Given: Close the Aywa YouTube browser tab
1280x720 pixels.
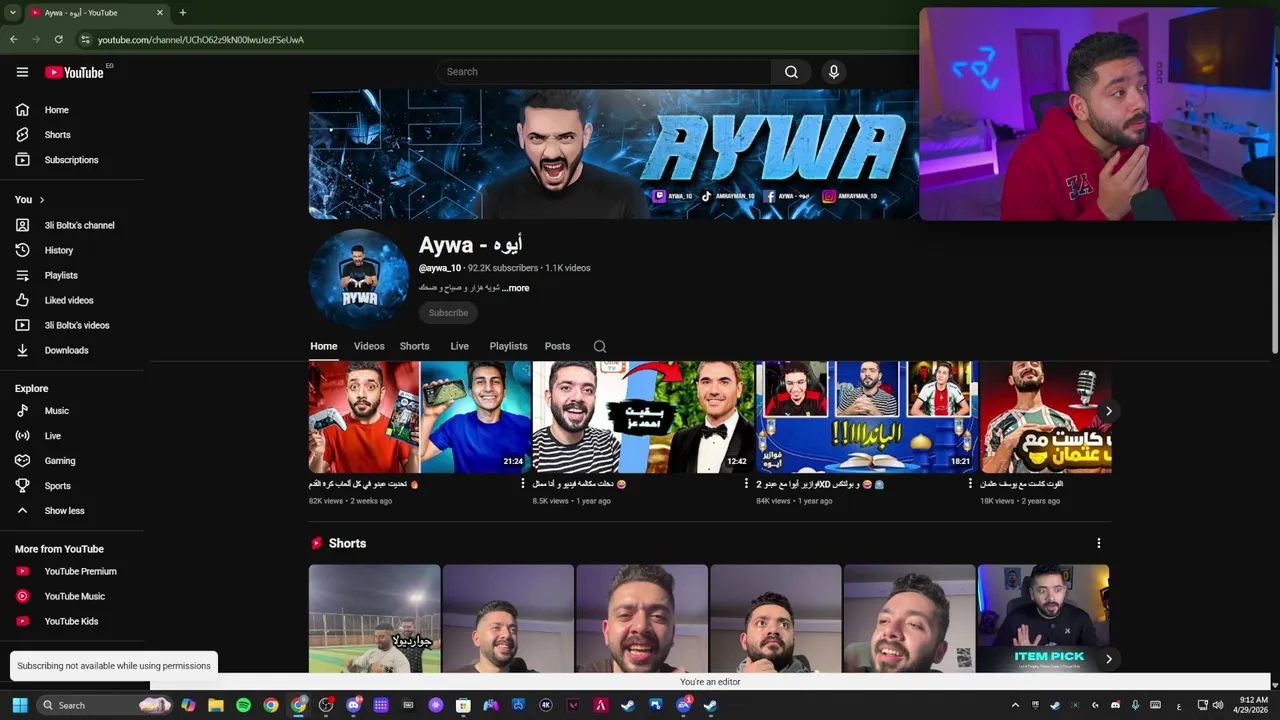Looking at the screenshot, I should click(160, 13).
